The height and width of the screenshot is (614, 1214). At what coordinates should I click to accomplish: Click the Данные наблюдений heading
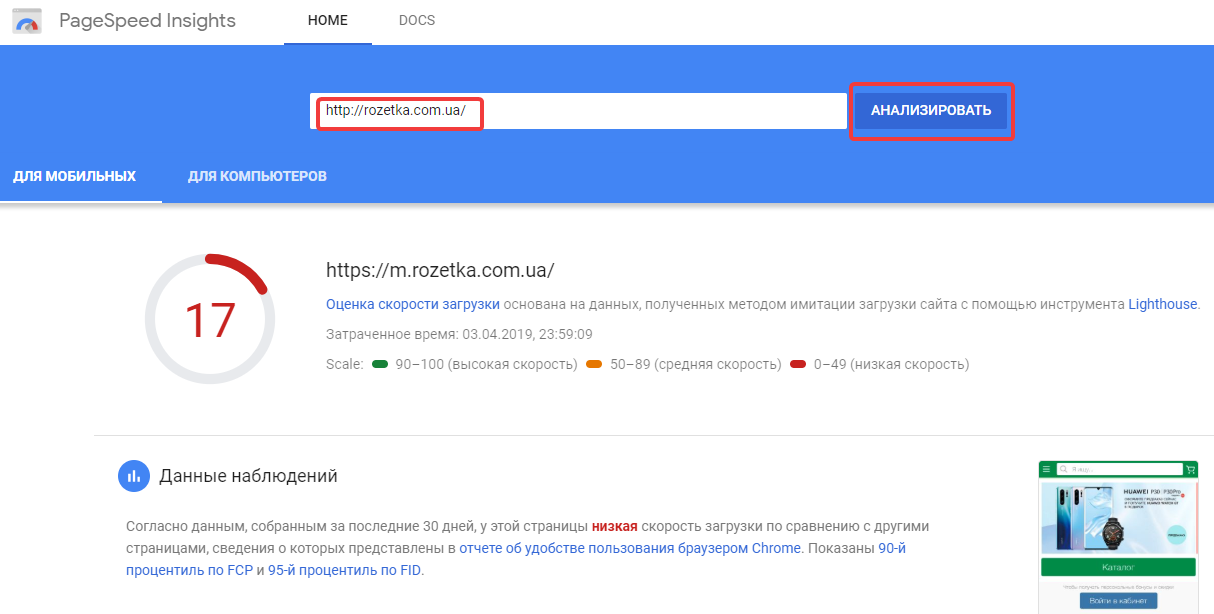248,476
